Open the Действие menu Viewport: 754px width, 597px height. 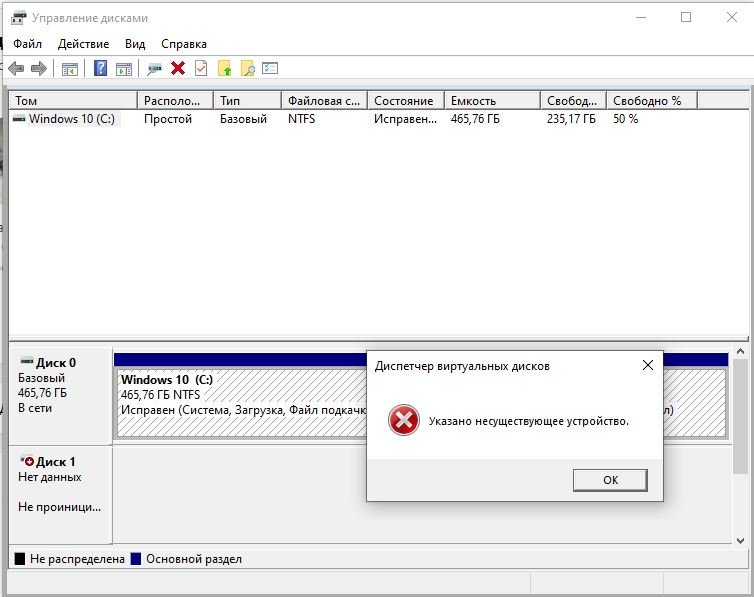[83, 44]
